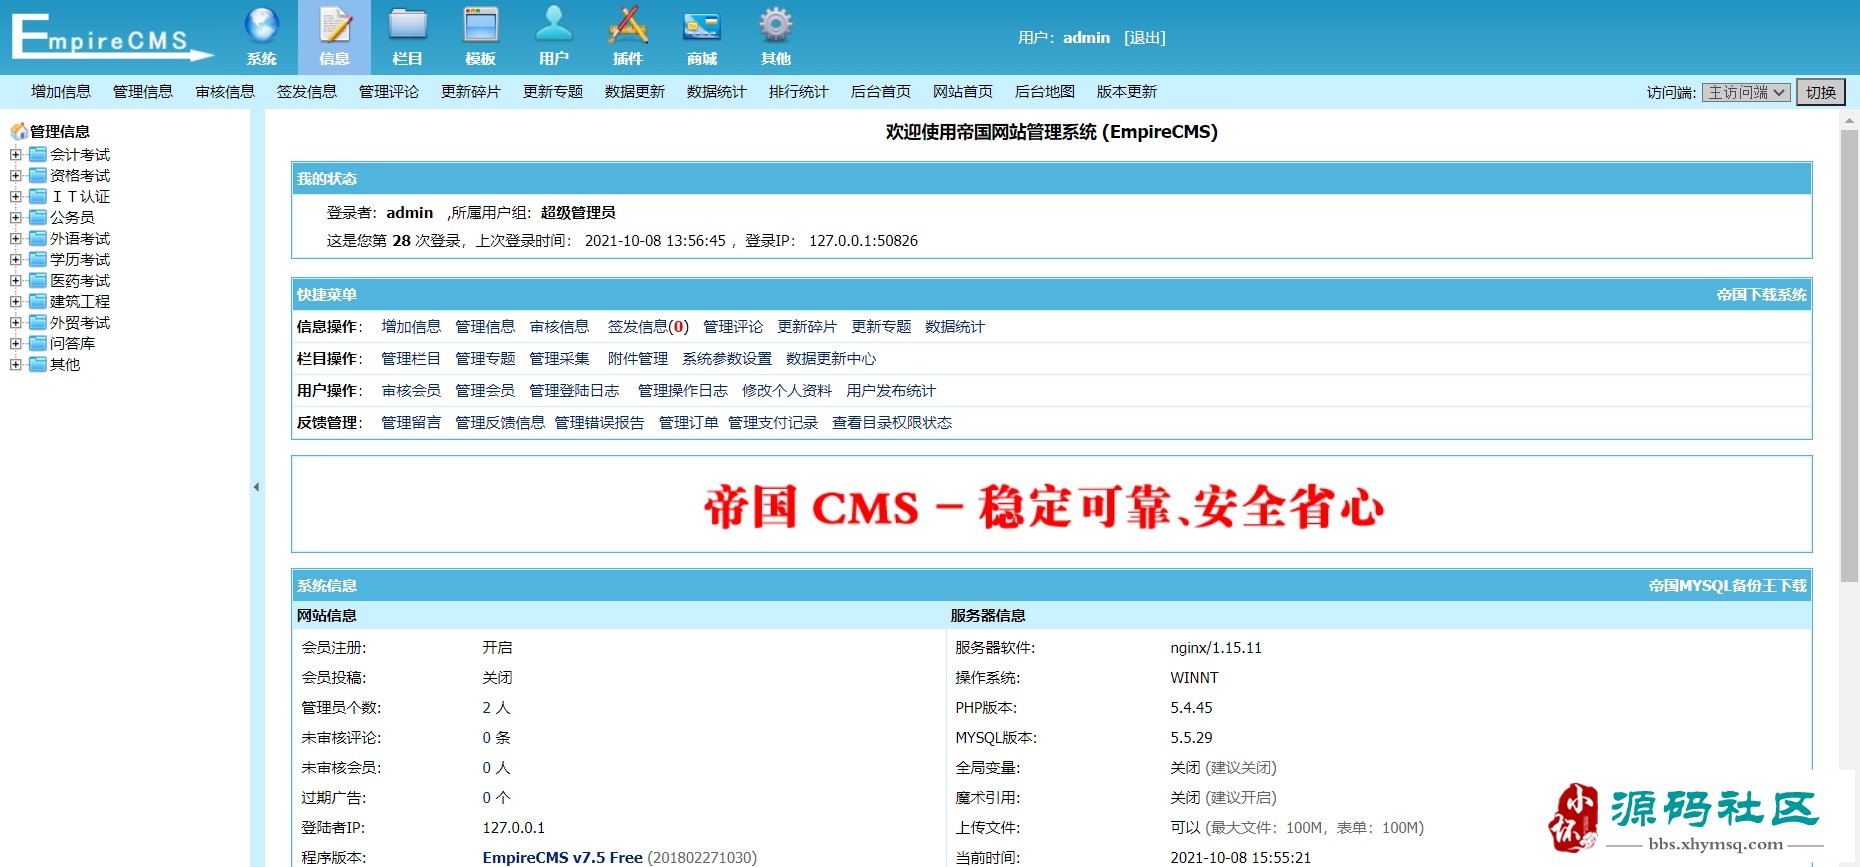
Task: Click the 帝国CMS red banner
Action: (x=1044, y=507)
